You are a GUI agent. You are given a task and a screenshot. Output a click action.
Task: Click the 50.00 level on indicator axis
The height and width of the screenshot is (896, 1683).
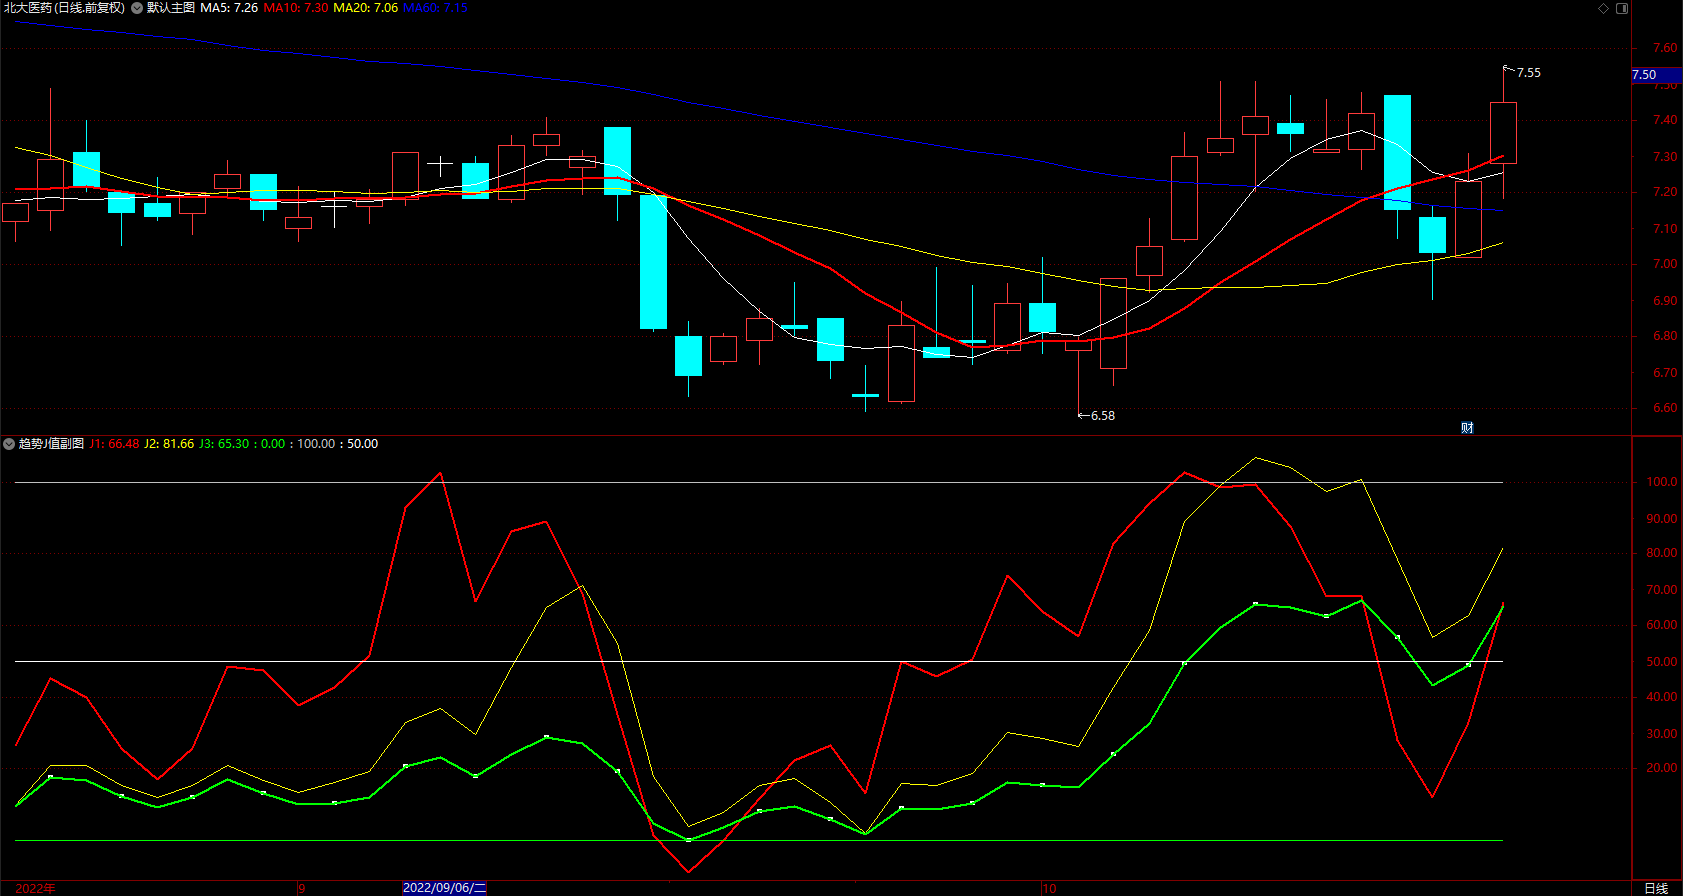coord(1662,662)
